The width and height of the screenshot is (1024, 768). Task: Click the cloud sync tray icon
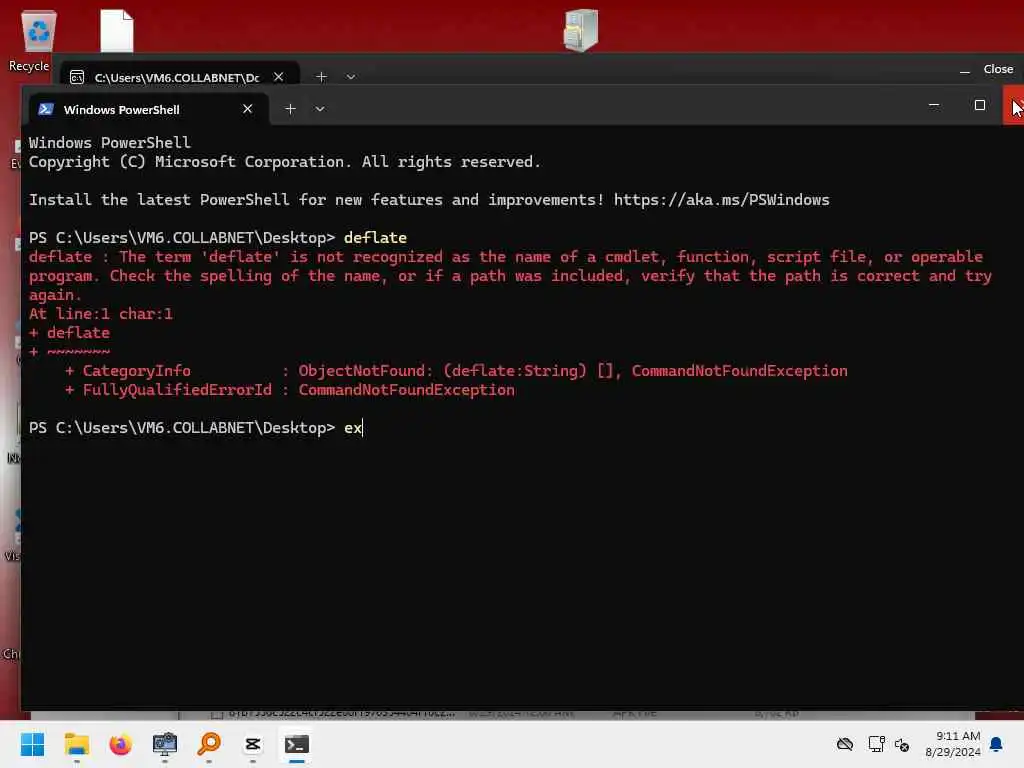tap(845, 744)
